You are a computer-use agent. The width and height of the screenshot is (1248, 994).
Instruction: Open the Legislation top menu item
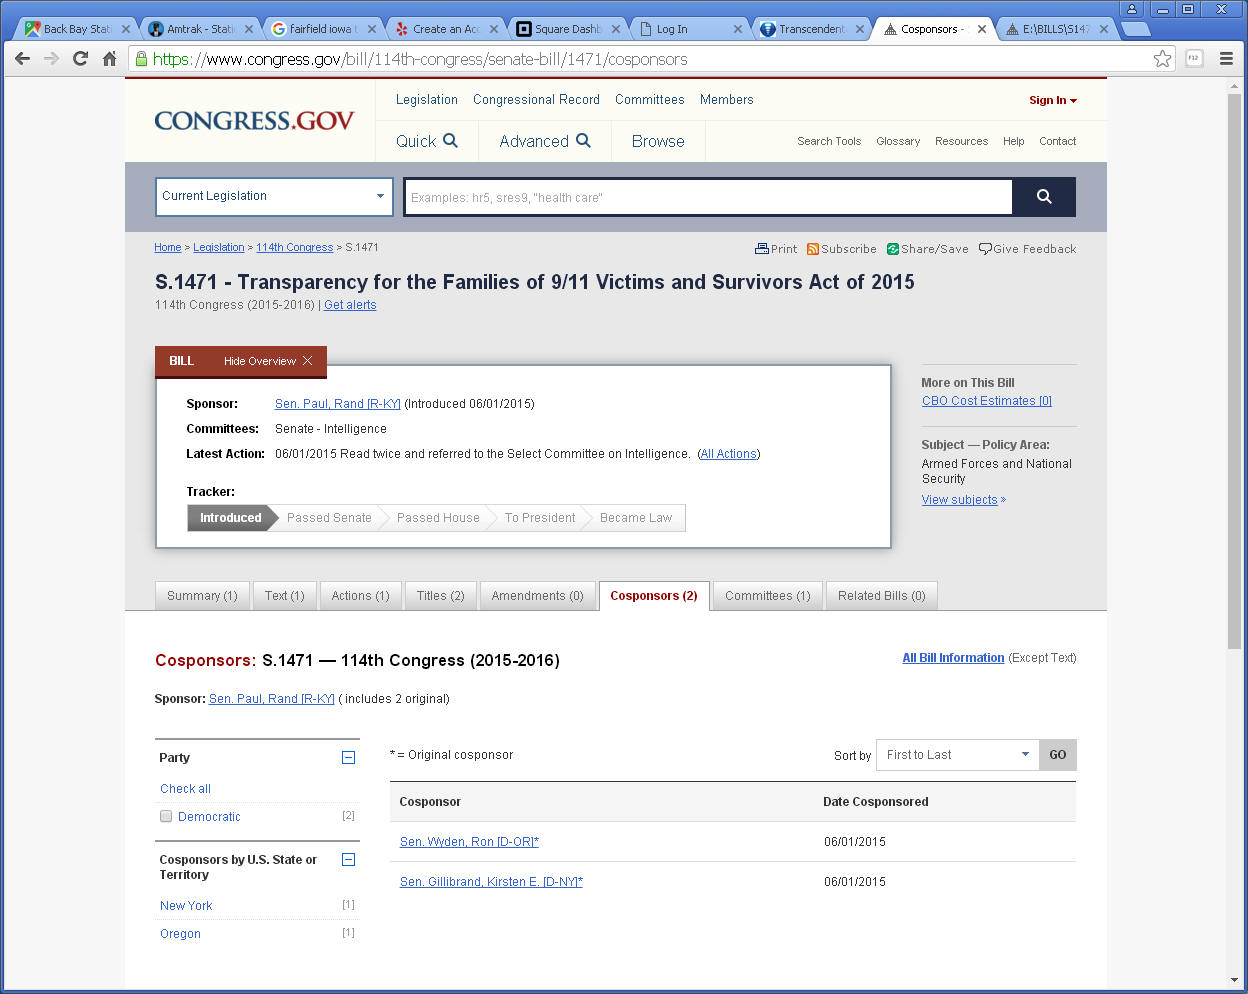427,100
